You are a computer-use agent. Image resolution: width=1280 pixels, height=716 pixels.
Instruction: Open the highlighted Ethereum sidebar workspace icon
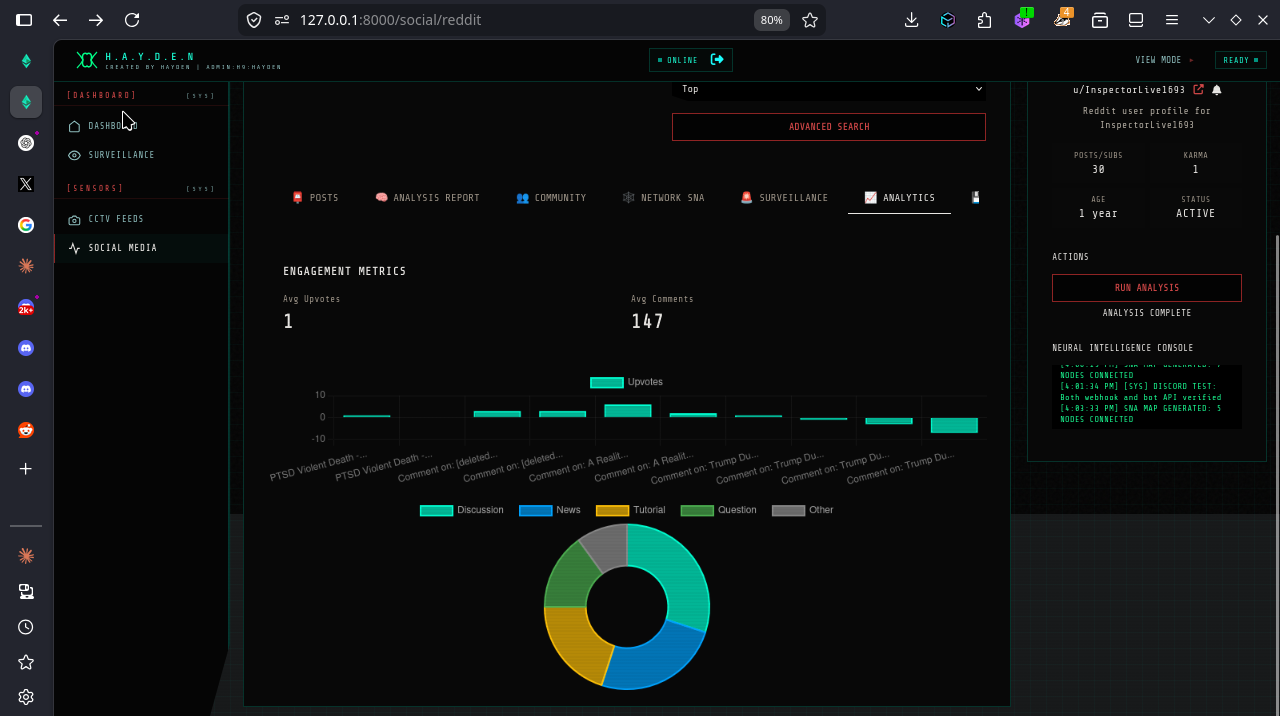coord(26,102)
